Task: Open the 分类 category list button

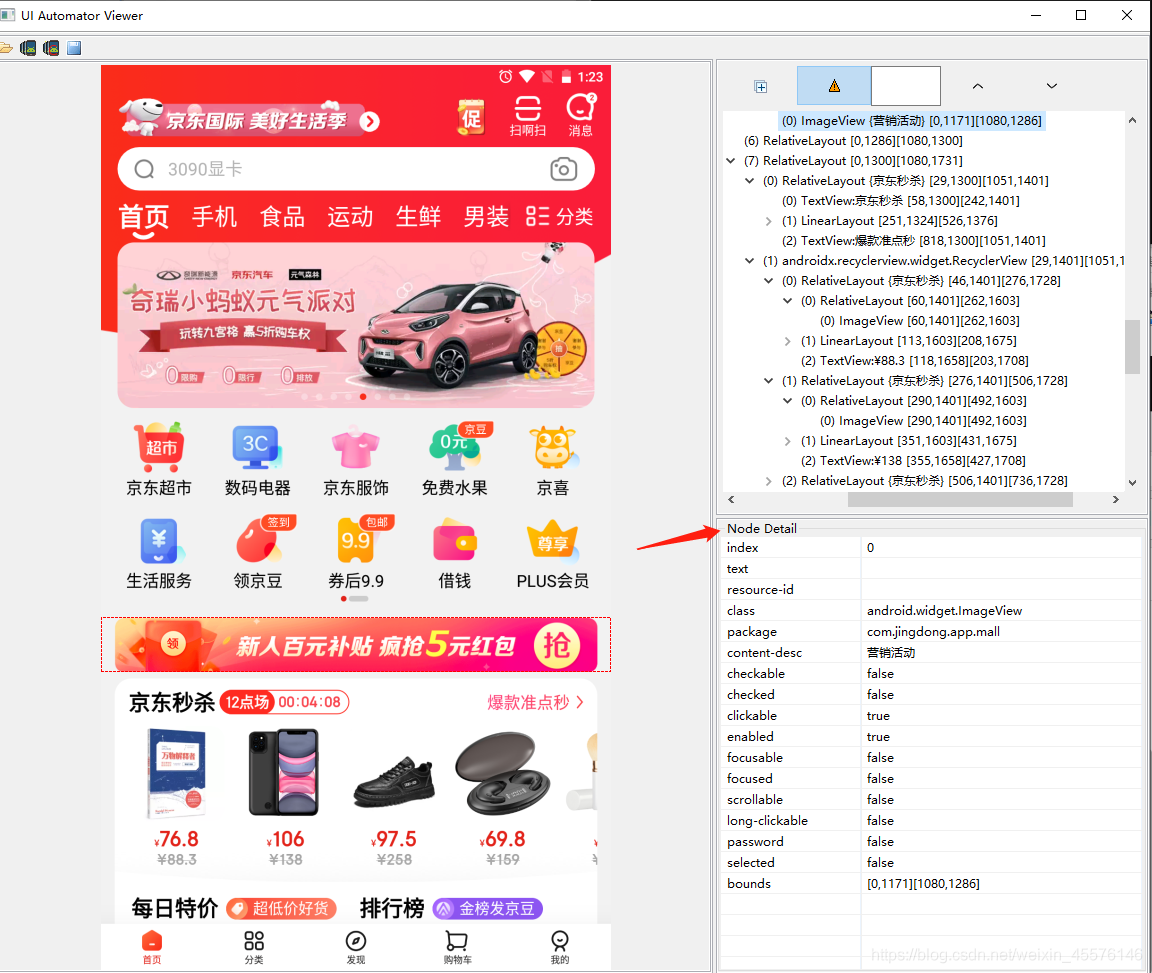Action: (559, 217)
